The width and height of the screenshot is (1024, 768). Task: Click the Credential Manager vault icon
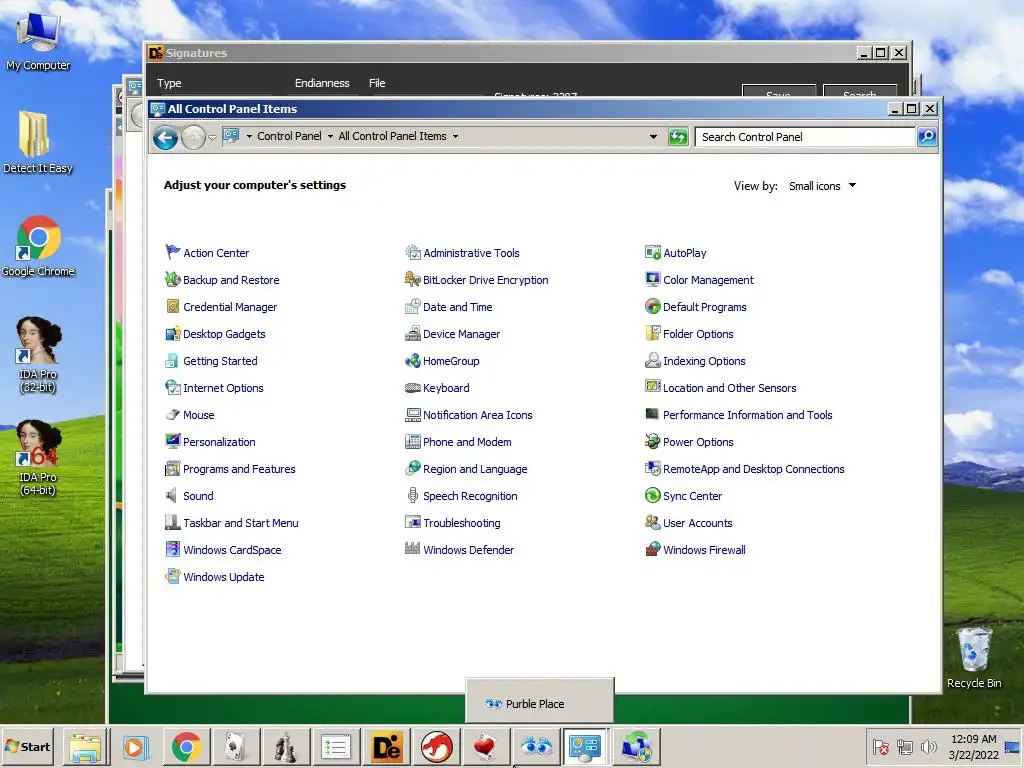click(x=172, y=306)
